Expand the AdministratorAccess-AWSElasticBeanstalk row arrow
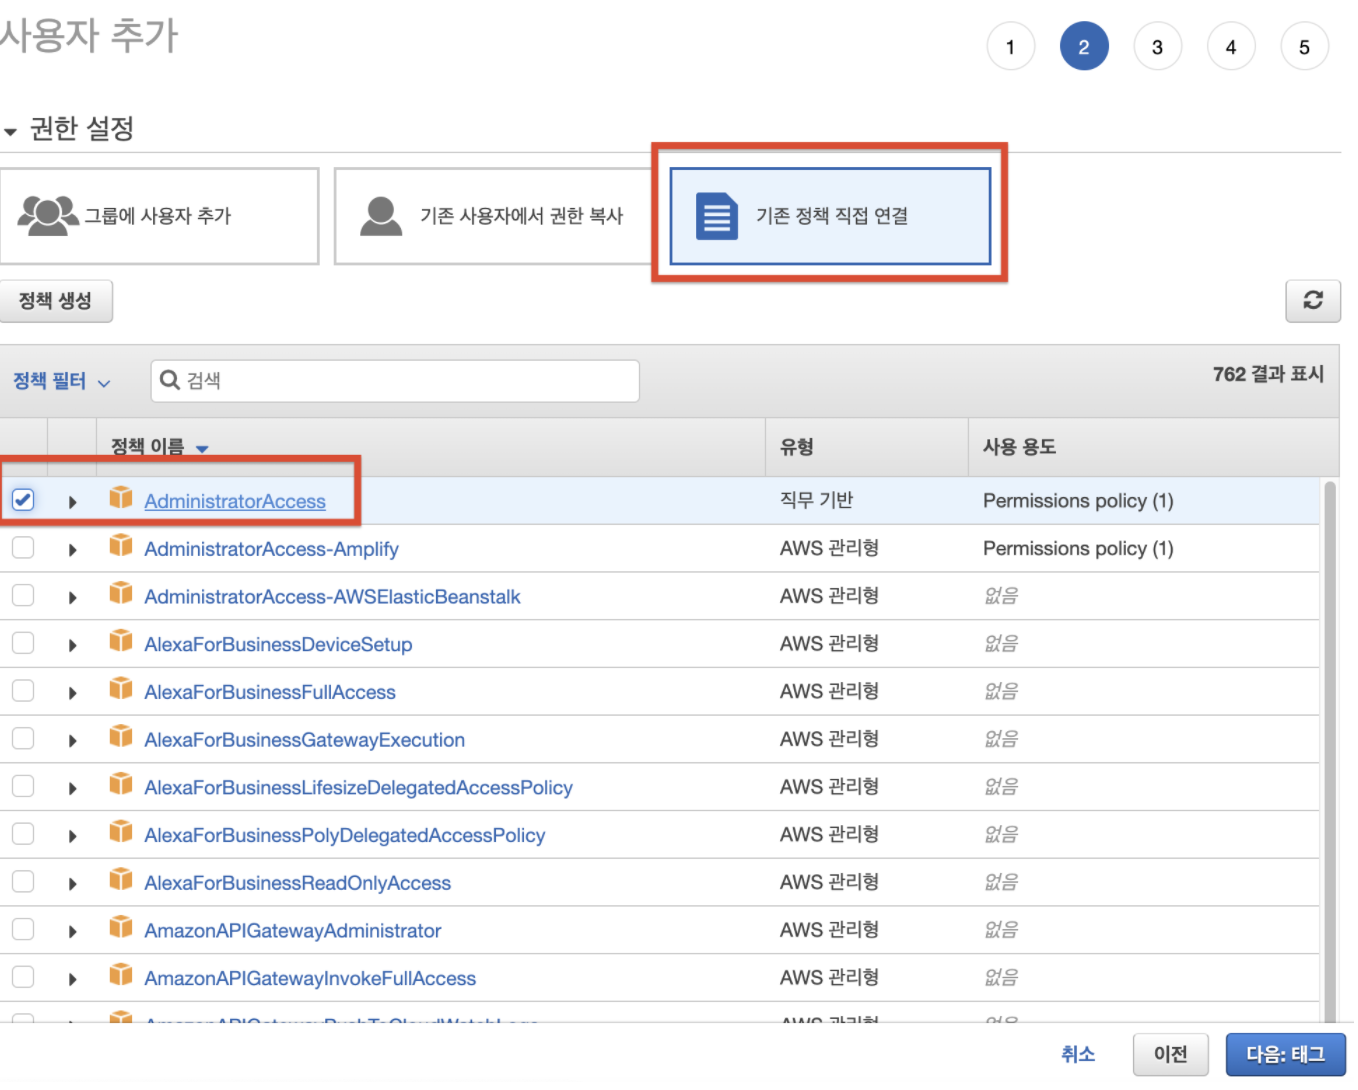The image size is (1358, 1090). pyautogui.click(x=72, y=598)
